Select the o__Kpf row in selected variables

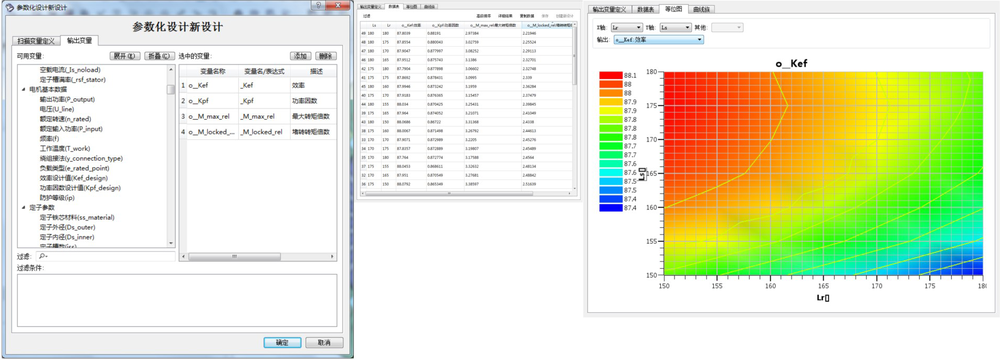257,101
